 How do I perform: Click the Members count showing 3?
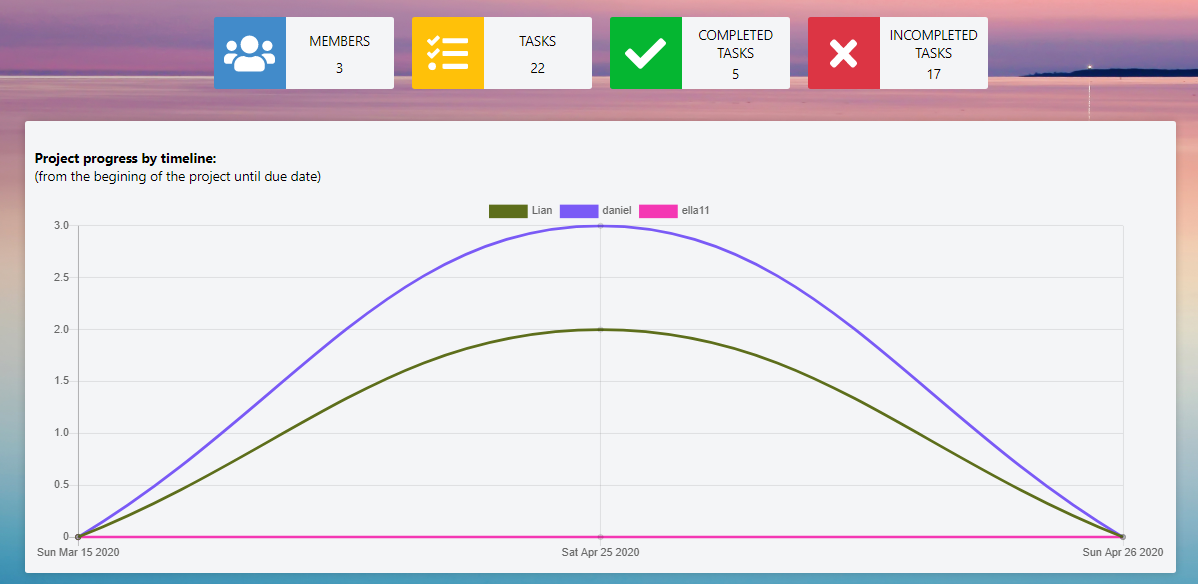point(339,70)
